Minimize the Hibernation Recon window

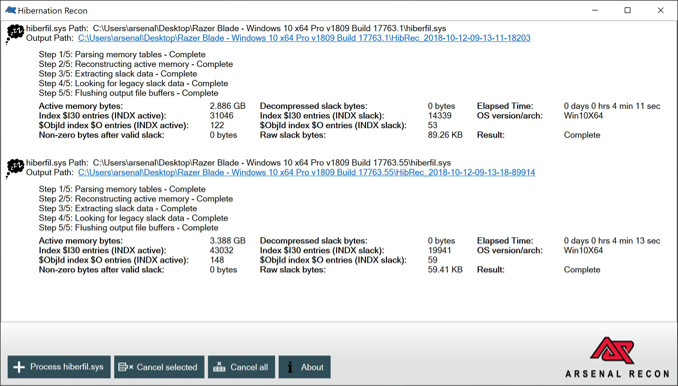click(x=595, y=10)
